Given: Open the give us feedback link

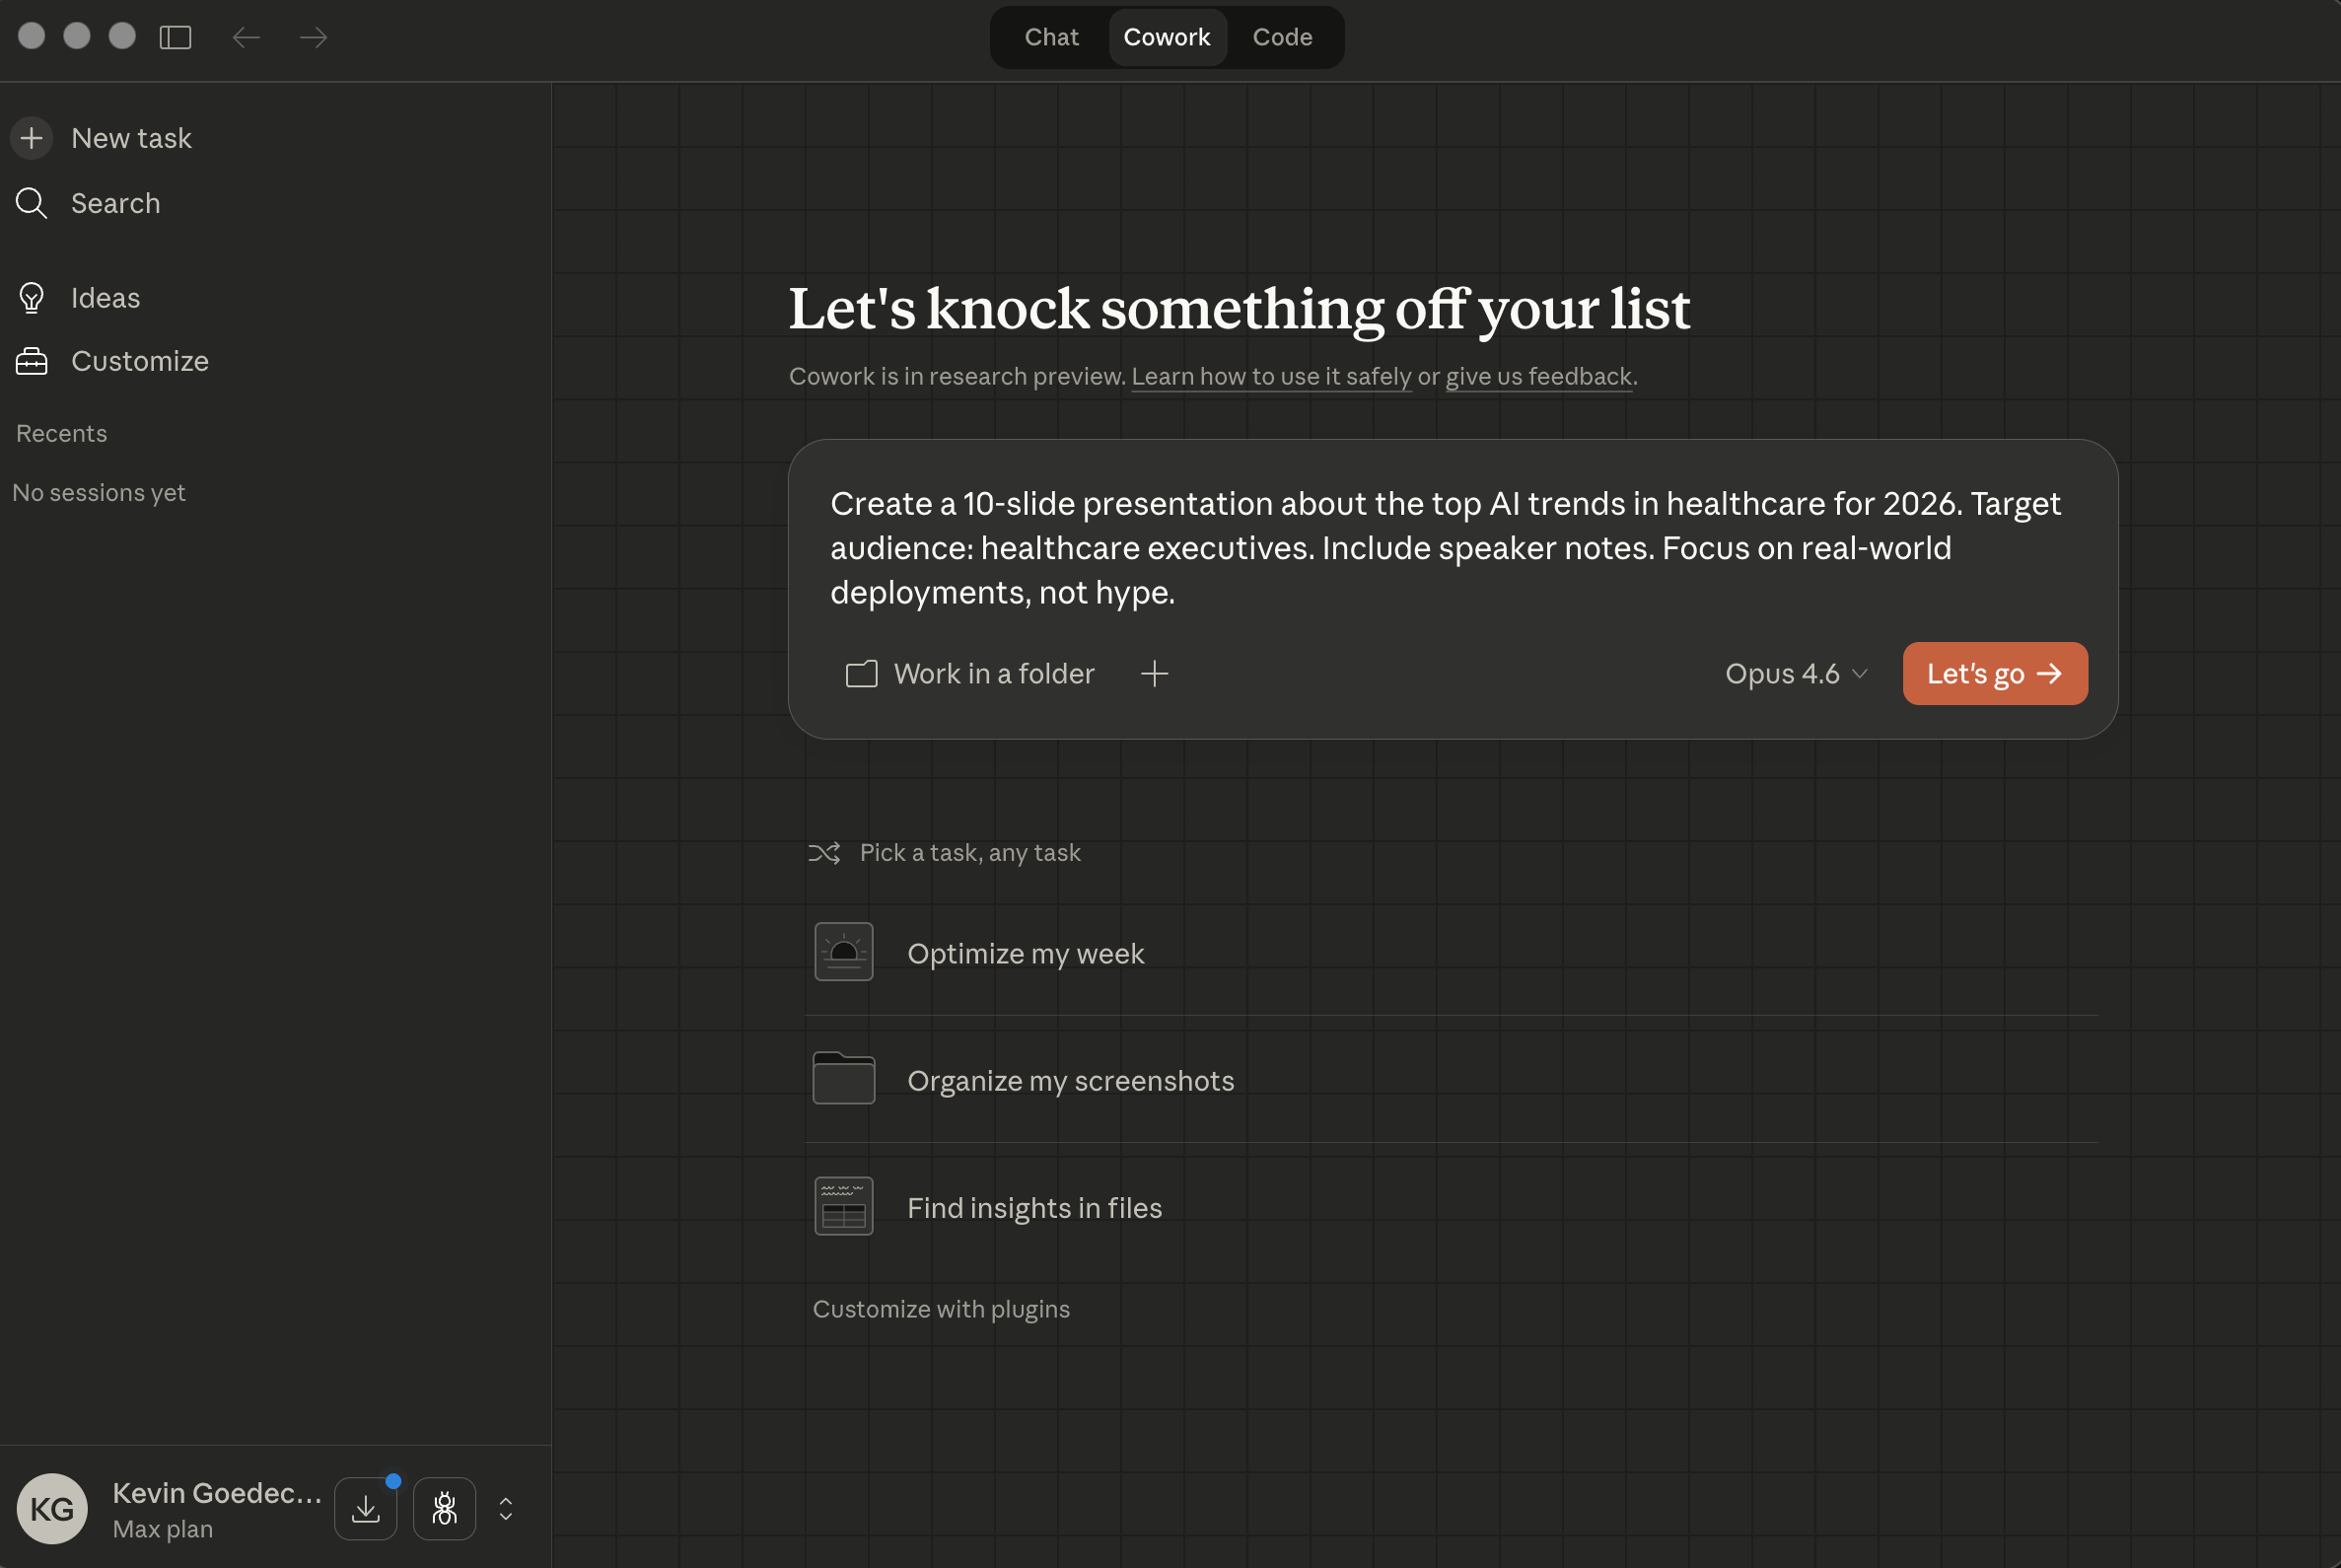Looking at the screenshot, I should (x=1537, y=376).
